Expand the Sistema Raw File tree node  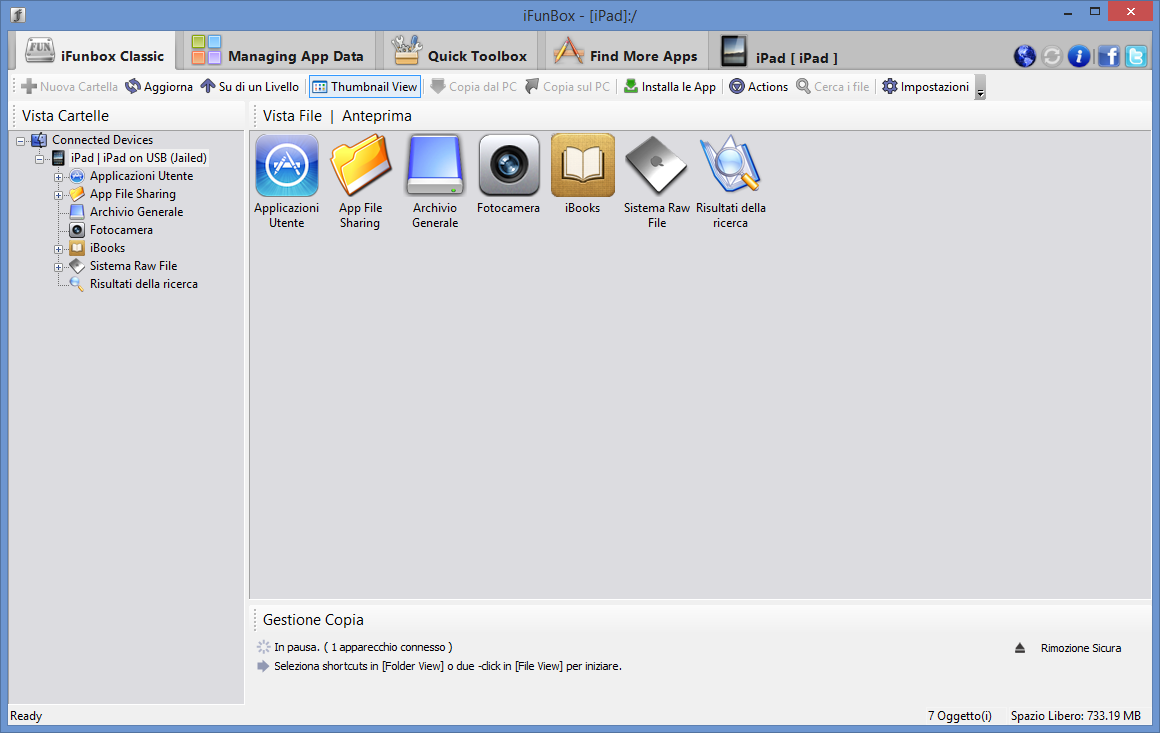tap(58, 267)
